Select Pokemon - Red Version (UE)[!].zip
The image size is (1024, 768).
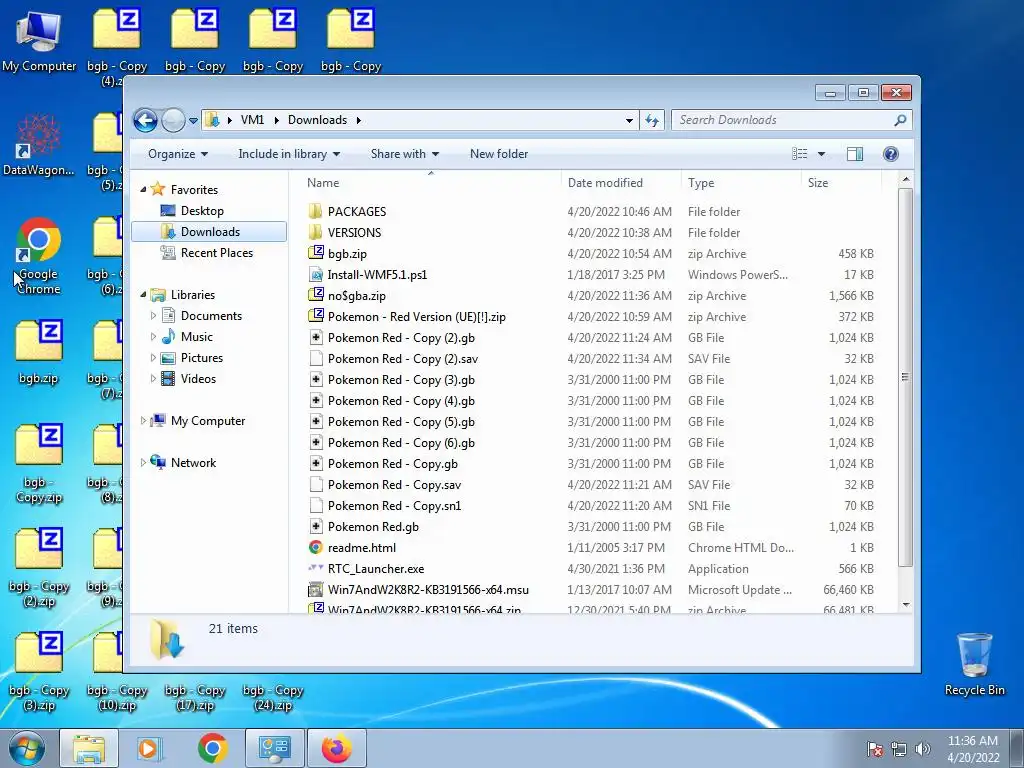click(x=416, y=317)
